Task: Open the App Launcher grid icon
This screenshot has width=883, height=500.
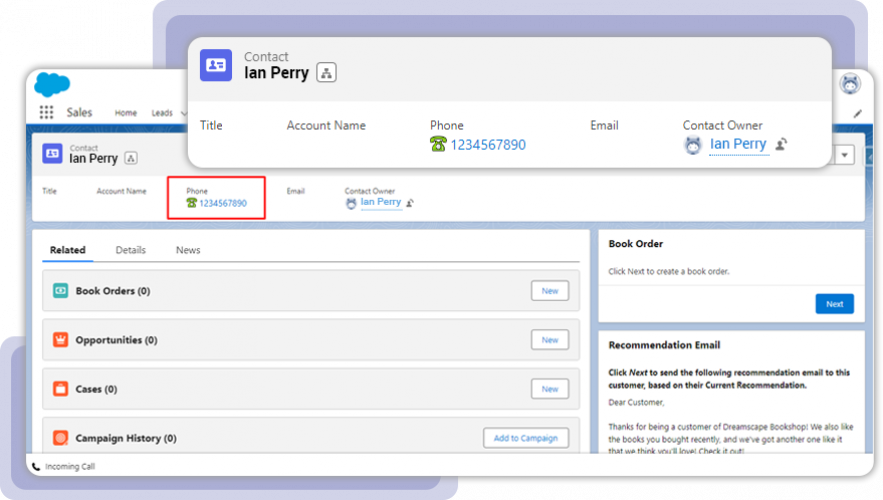Action: pyautogui.click(x=46, y=112)
